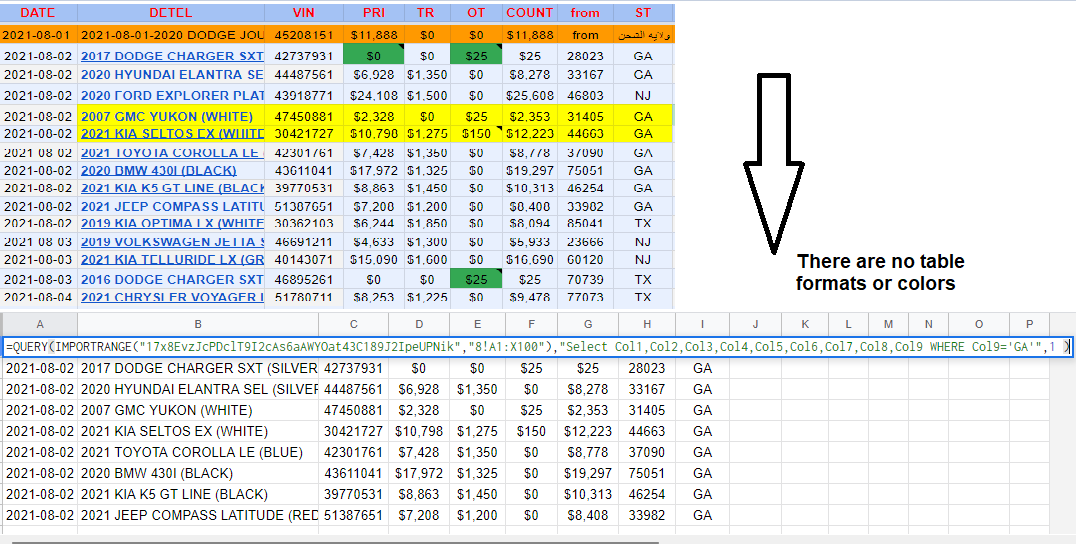Select column M header
This screenshot has width=1076, height=544.
(889, 324)
